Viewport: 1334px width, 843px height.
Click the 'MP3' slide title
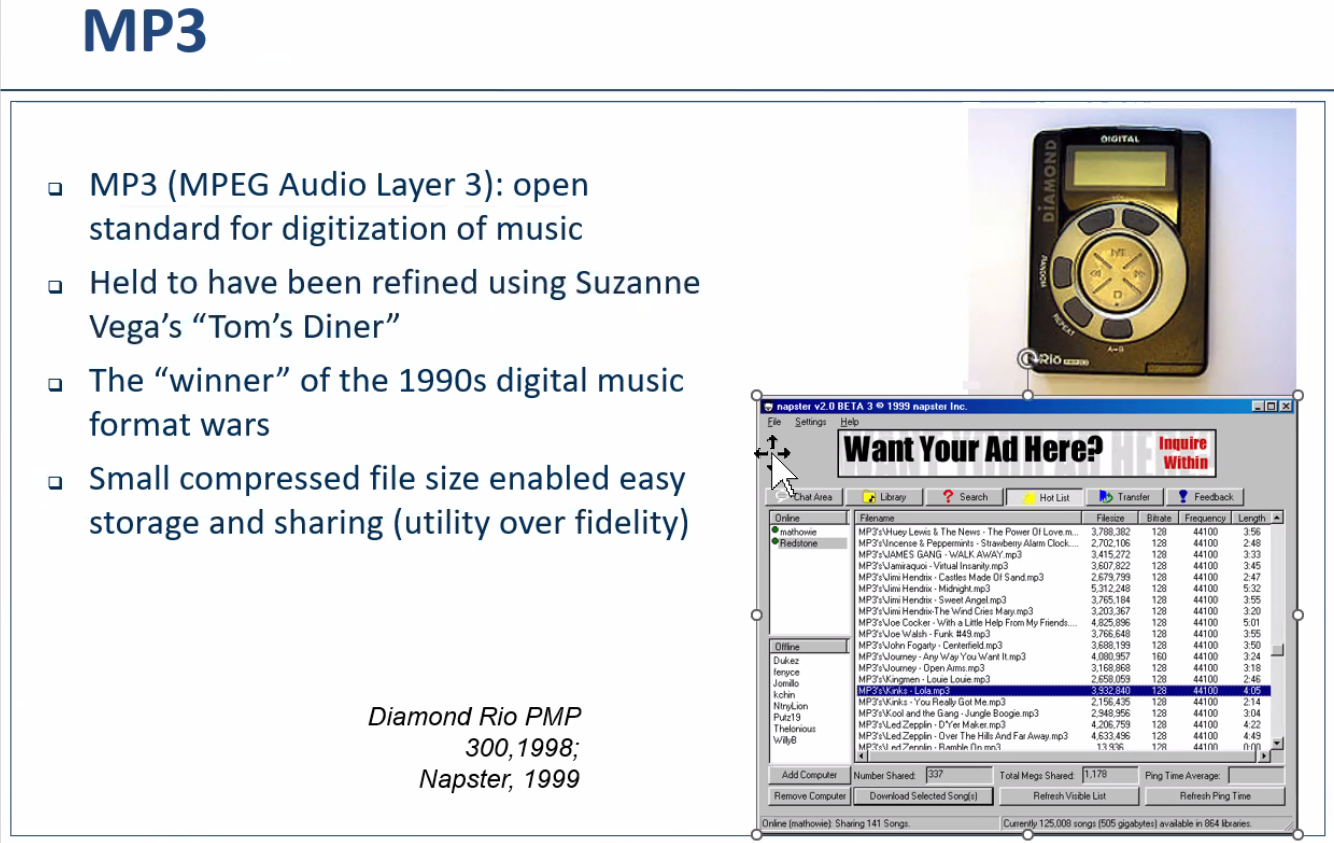pos(145,31)
